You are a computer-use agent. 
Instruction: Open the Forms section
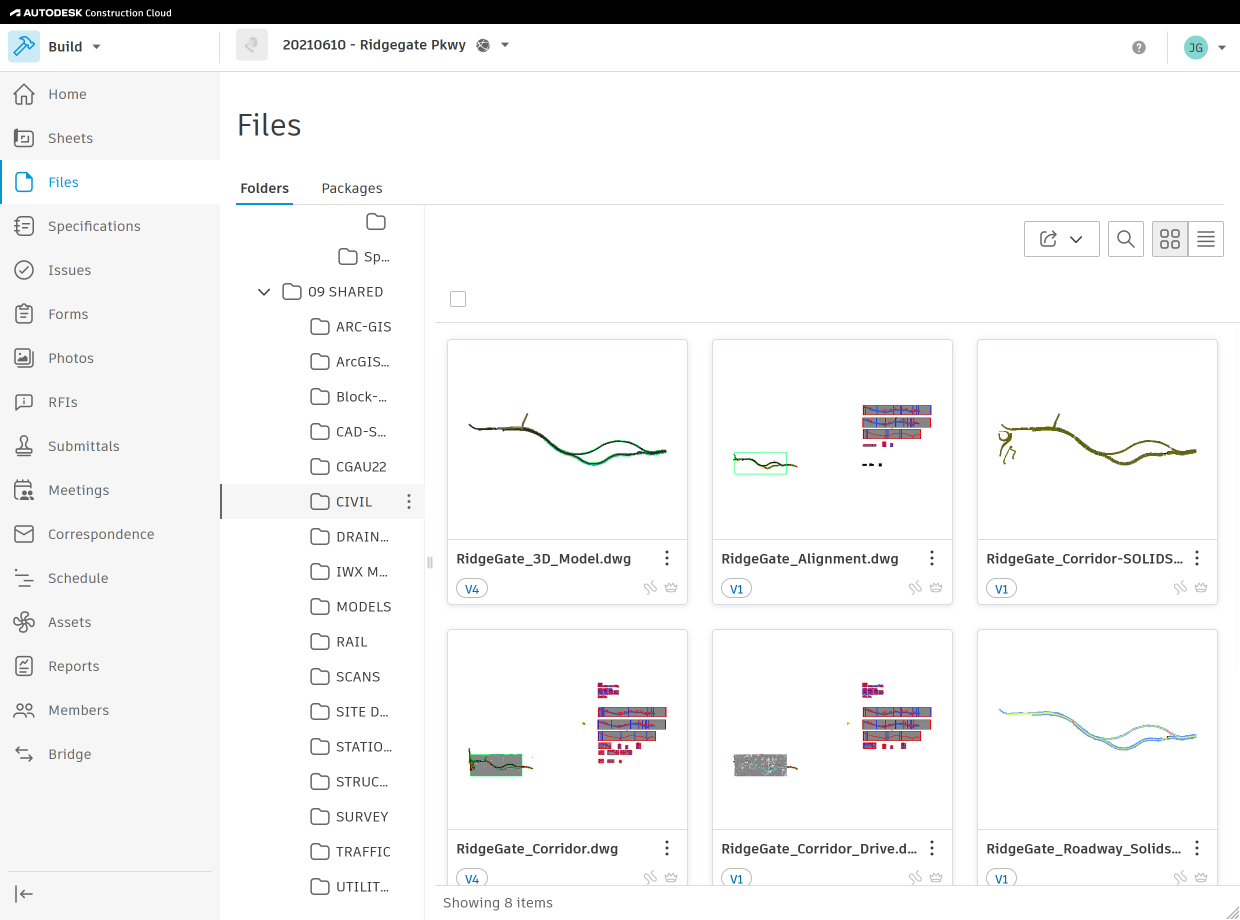coord(110,314)
